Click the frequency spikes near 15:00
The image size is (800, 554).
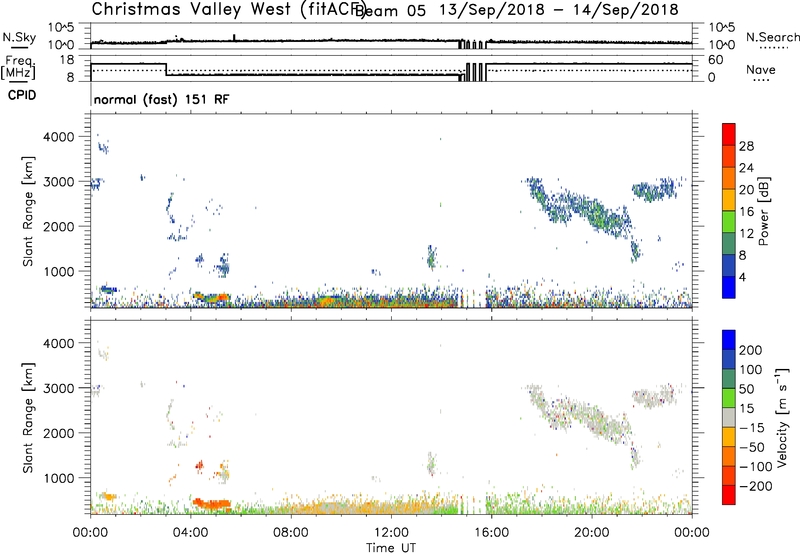(x=474, y=72)
